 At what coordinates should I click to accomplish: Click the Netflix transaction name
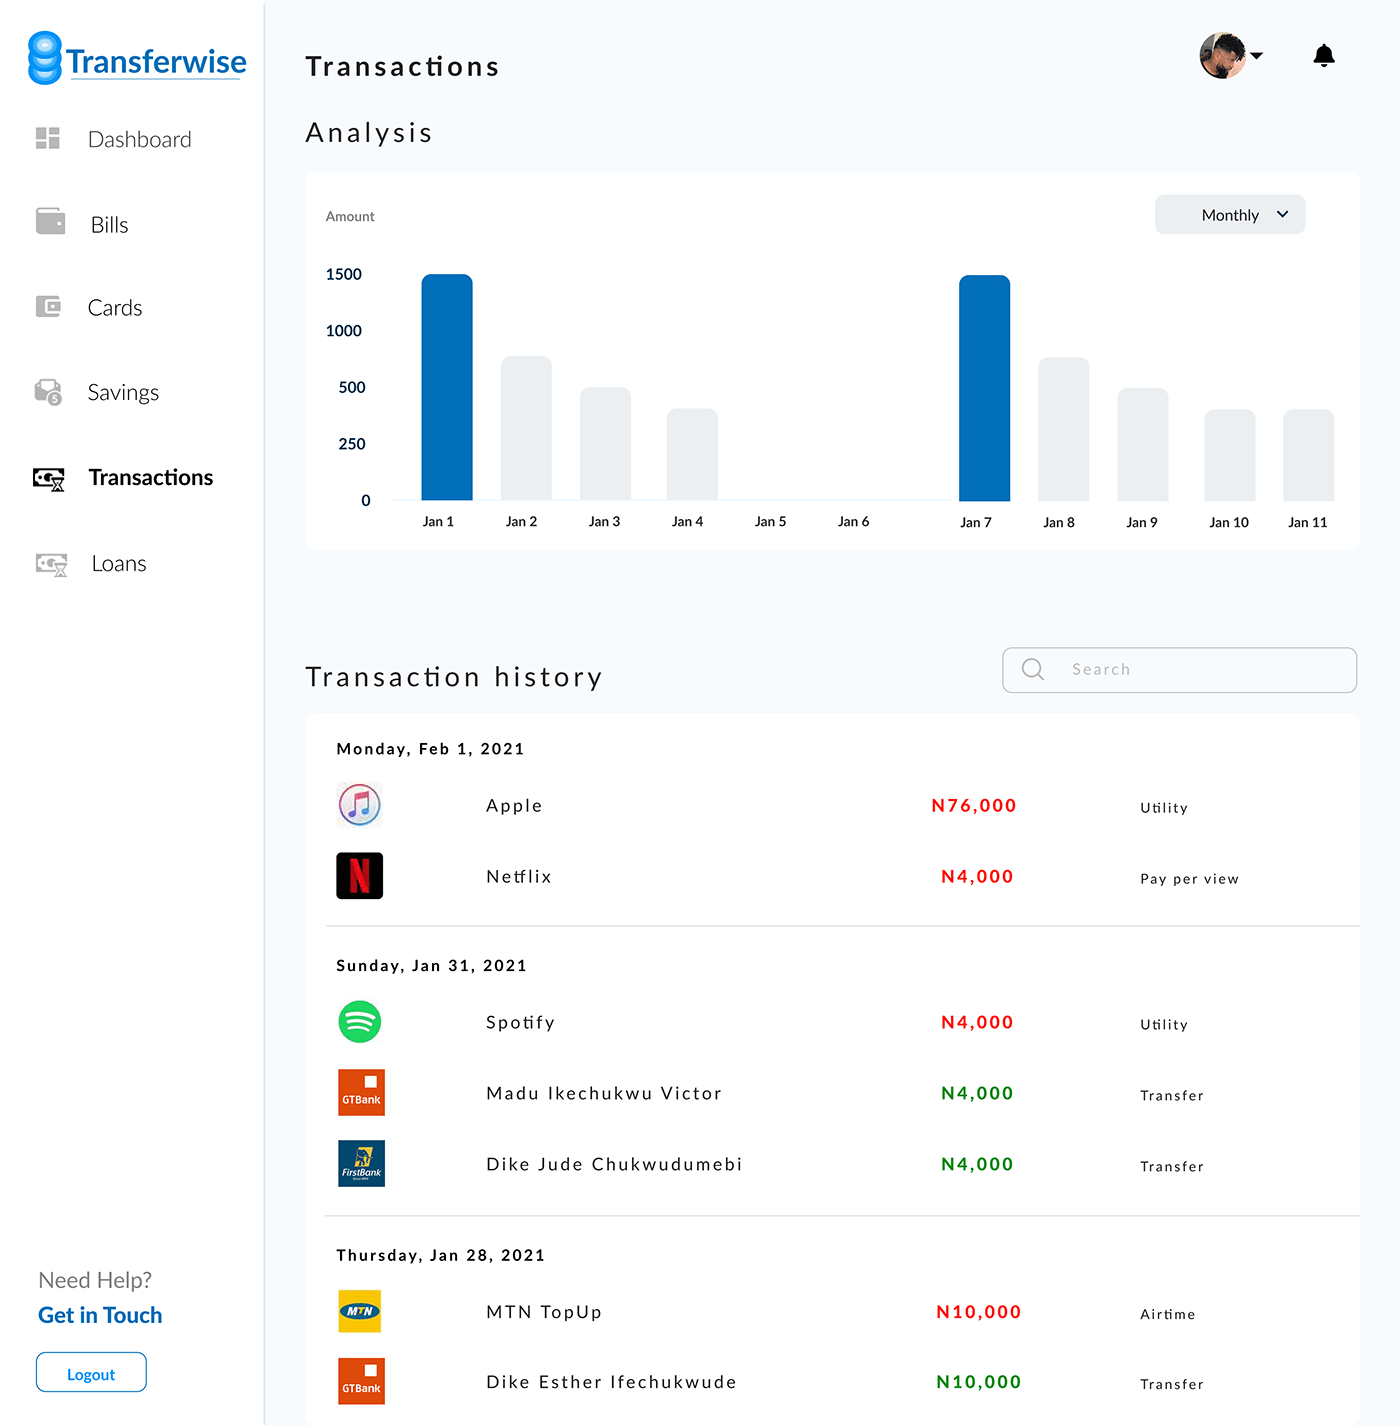tap(519, 877)
